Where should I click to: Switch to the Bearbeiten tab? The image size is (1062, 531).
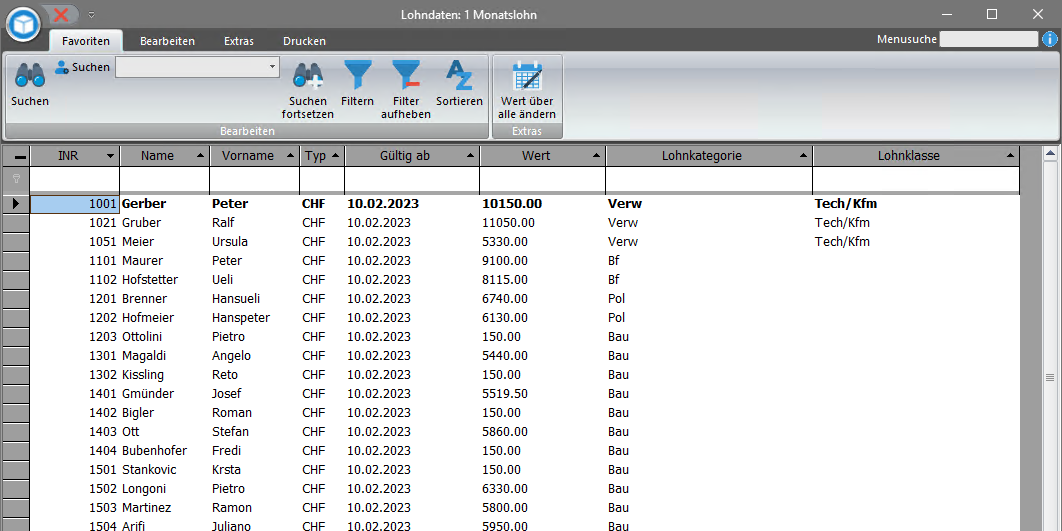(x=167, y=41)
